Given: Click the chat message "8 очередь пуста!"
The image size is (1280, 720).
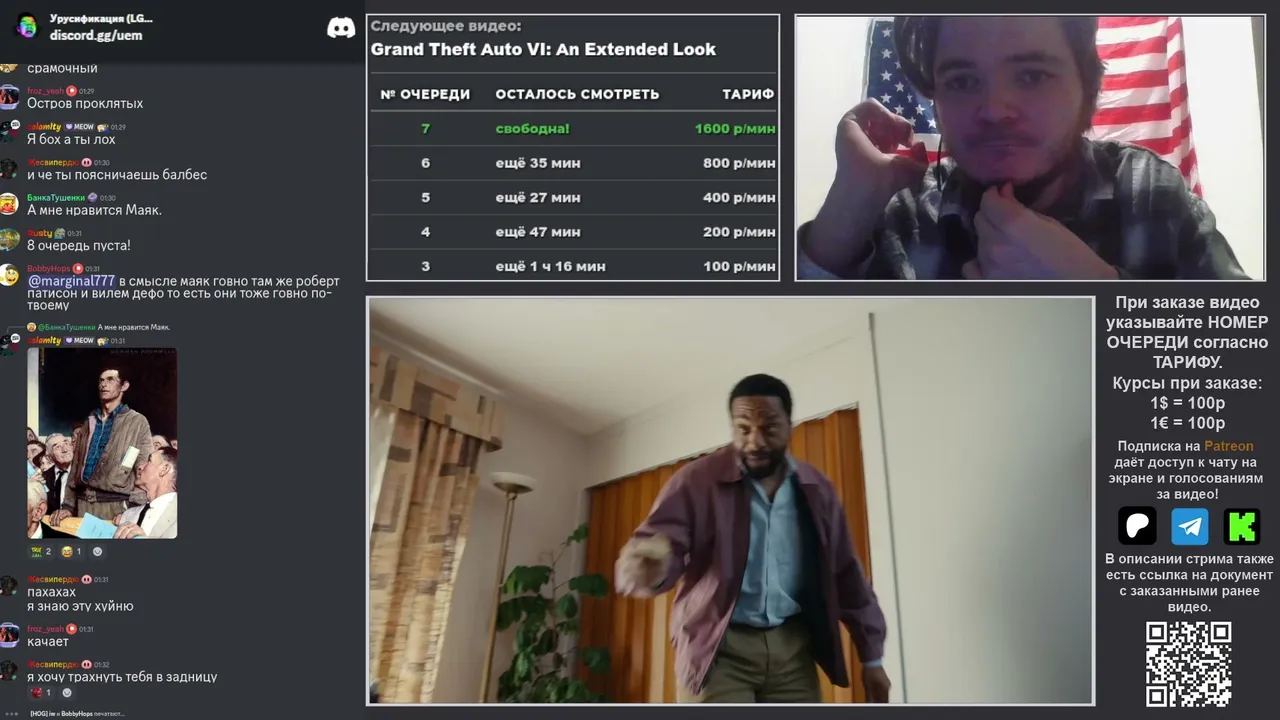Looking at the screenshot, I should point(79,245).
